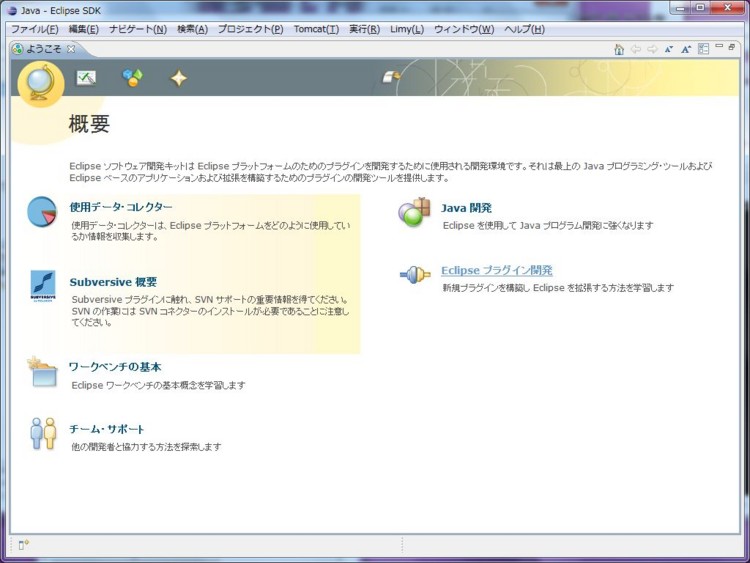Open the ヘルプ(H) menu

(x=524, y=29)
